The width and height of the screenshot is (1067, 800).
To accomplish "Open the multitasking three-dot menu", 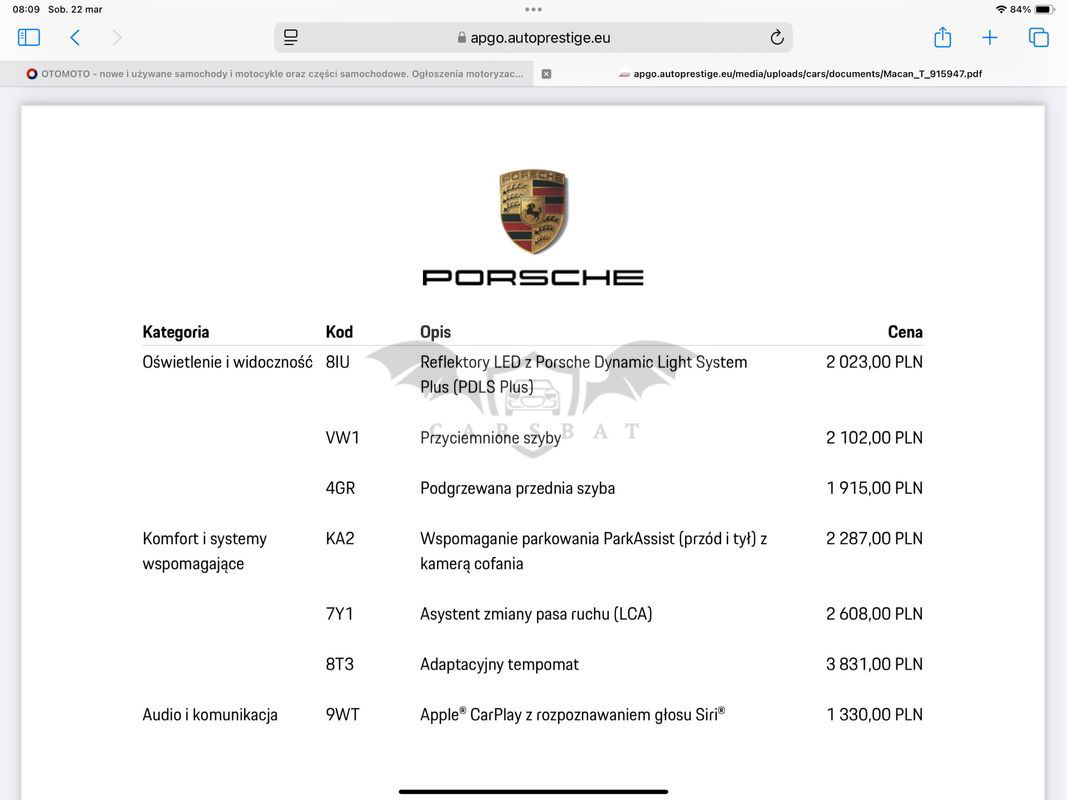I will 533,9.
